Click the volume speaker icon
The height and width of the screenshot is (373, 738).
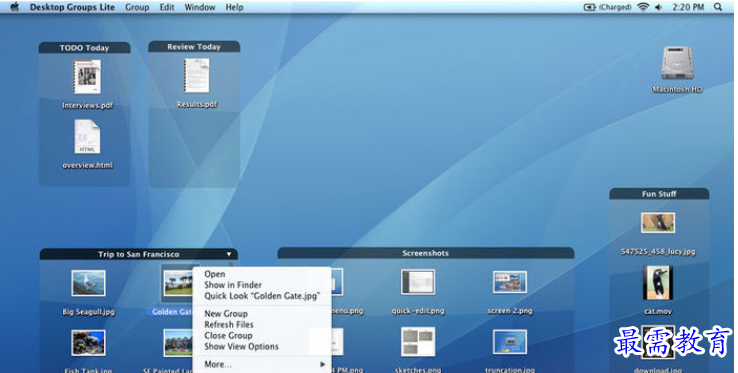(x=658, y=7)
